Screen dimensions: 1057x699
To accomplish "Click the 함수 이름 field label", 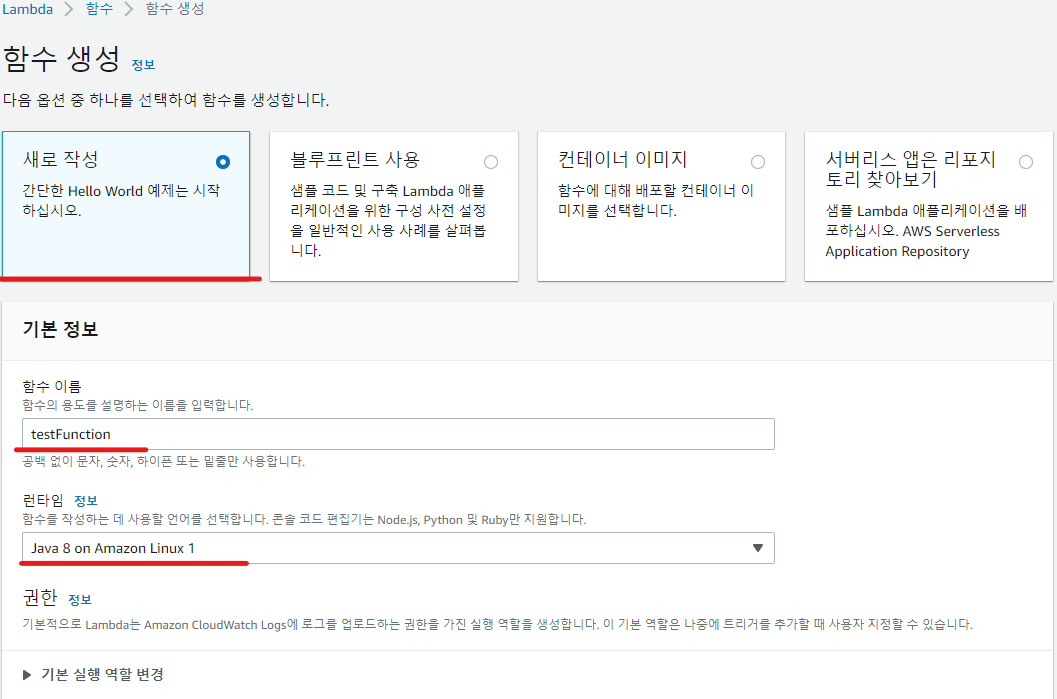I will coord(52,386).
